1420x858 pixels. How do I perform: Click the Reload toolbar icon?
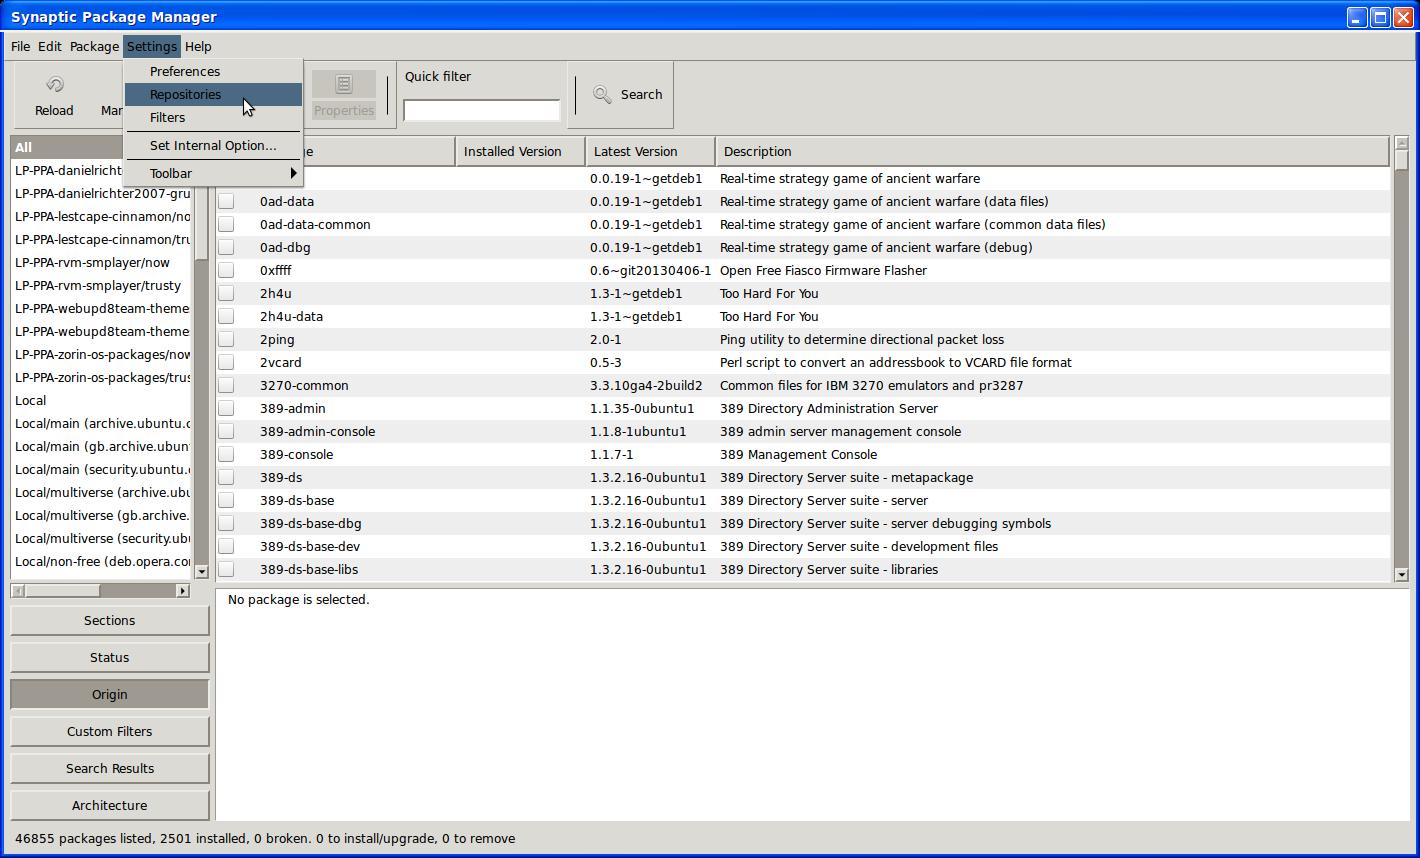point(54,85)
